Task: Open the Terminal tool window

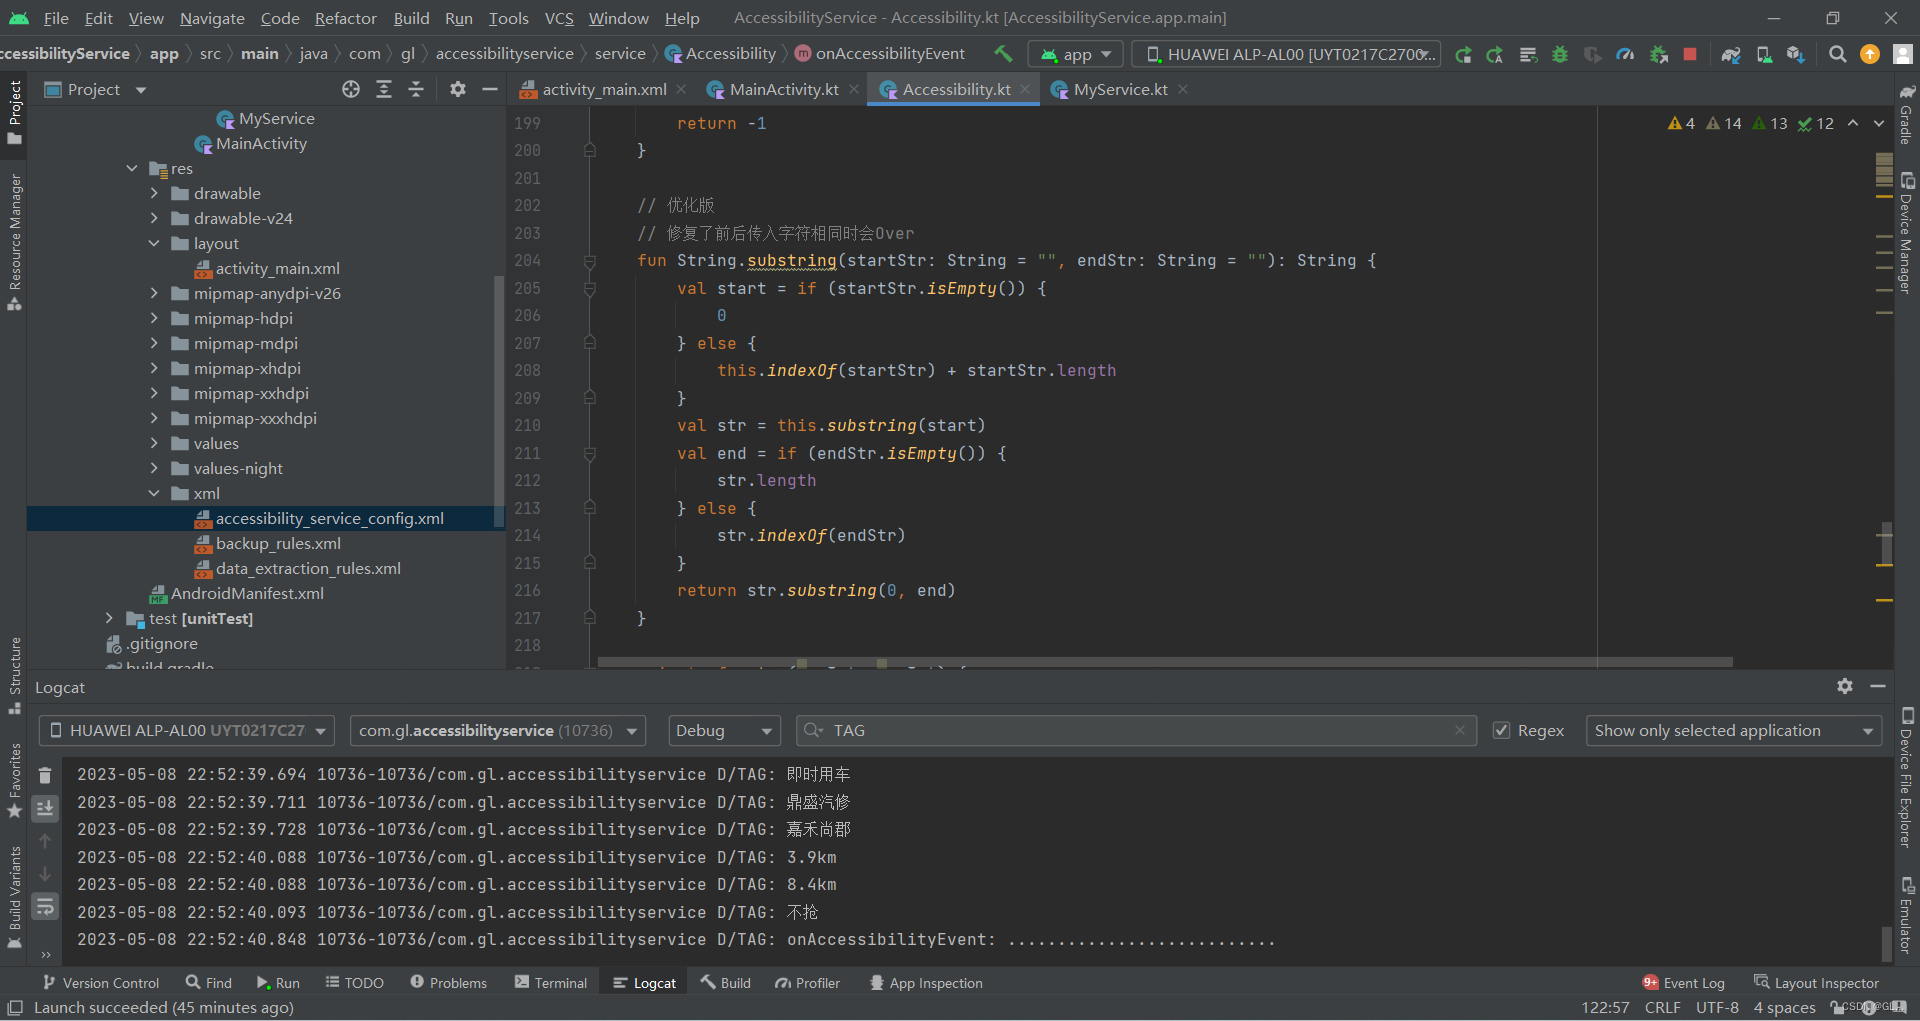Action: click(x=551, y=983)
